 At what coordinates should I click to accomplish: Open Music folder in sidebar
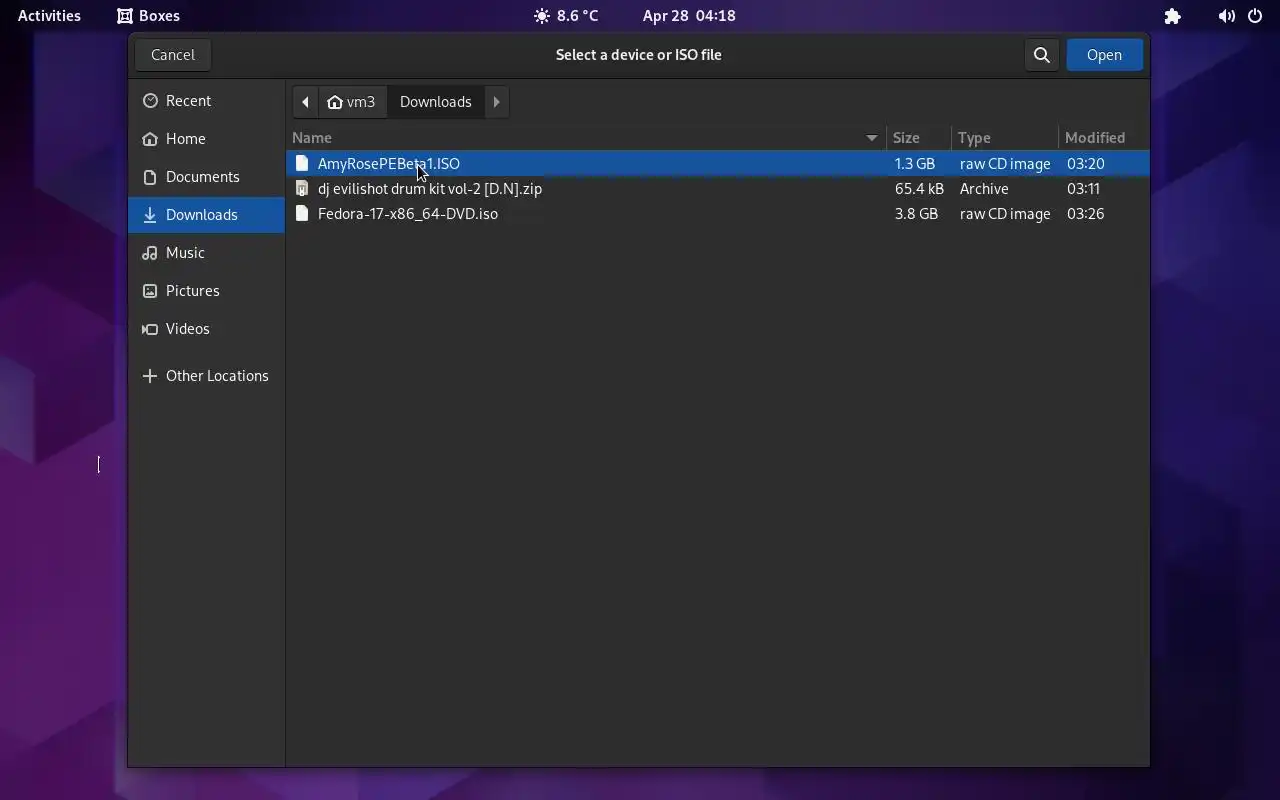(206, 253)
